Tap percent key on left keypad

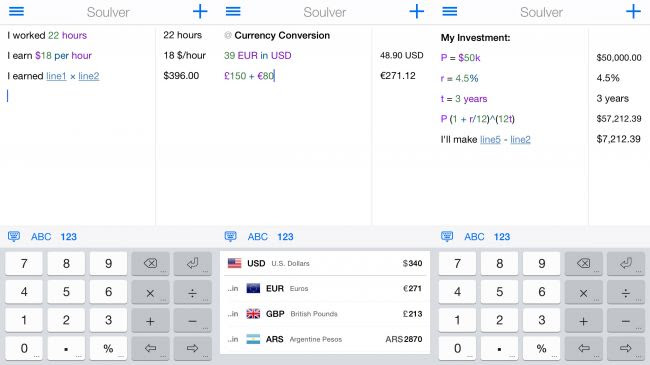coord(108,348)
